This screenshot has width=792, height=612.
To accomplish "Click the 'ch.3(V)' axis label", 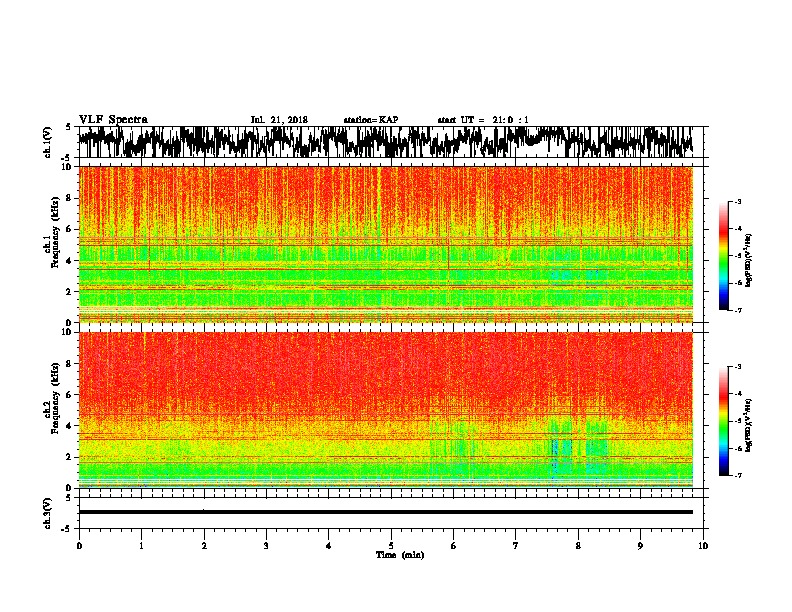I will pyautogui.click(x=47, y=514).
